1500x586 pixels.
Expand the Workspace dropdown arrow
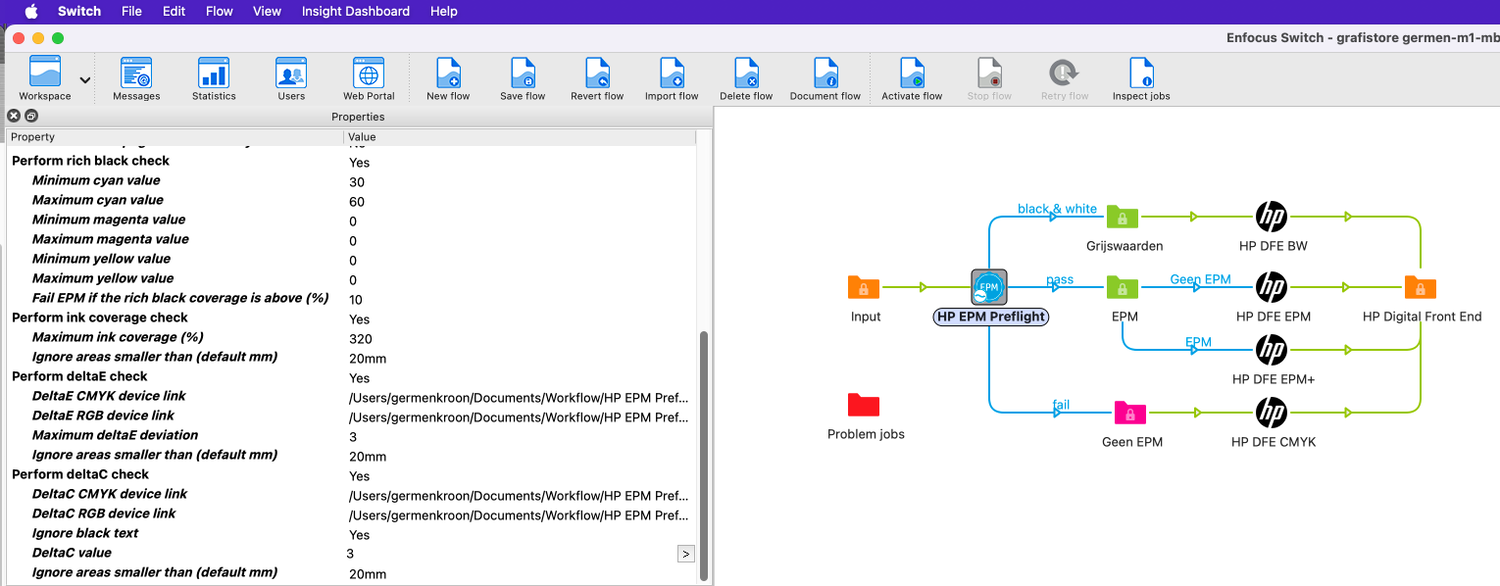85,80
